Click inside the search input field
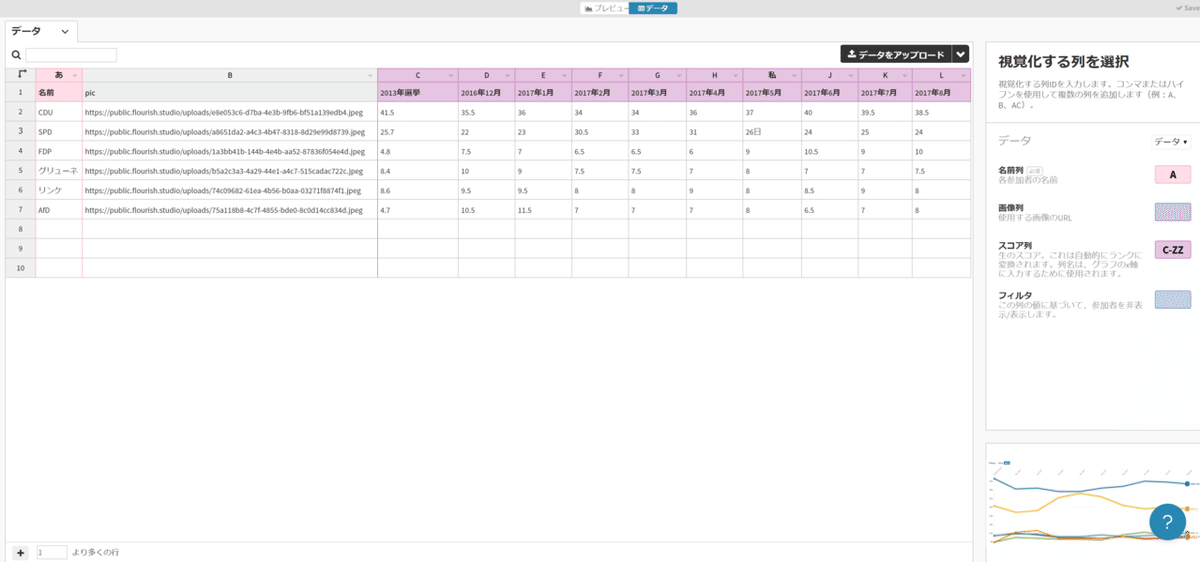The image size is (1200, 562). 71,55
